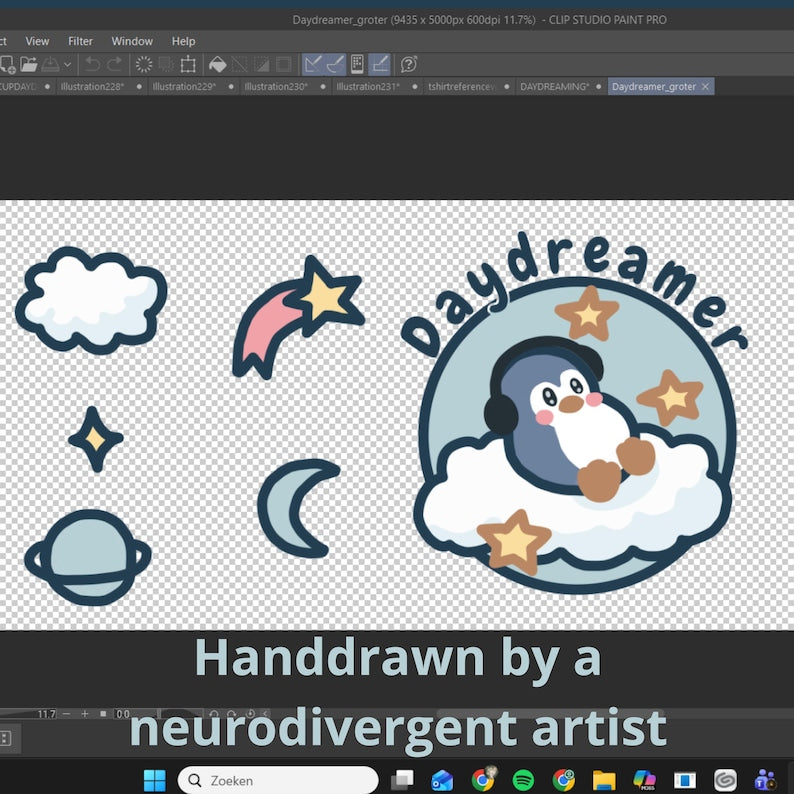The width and height of the screenshot is (794, 794).
Task: Click the rotate right icon in bottom bar
Action: coord(231,714)
